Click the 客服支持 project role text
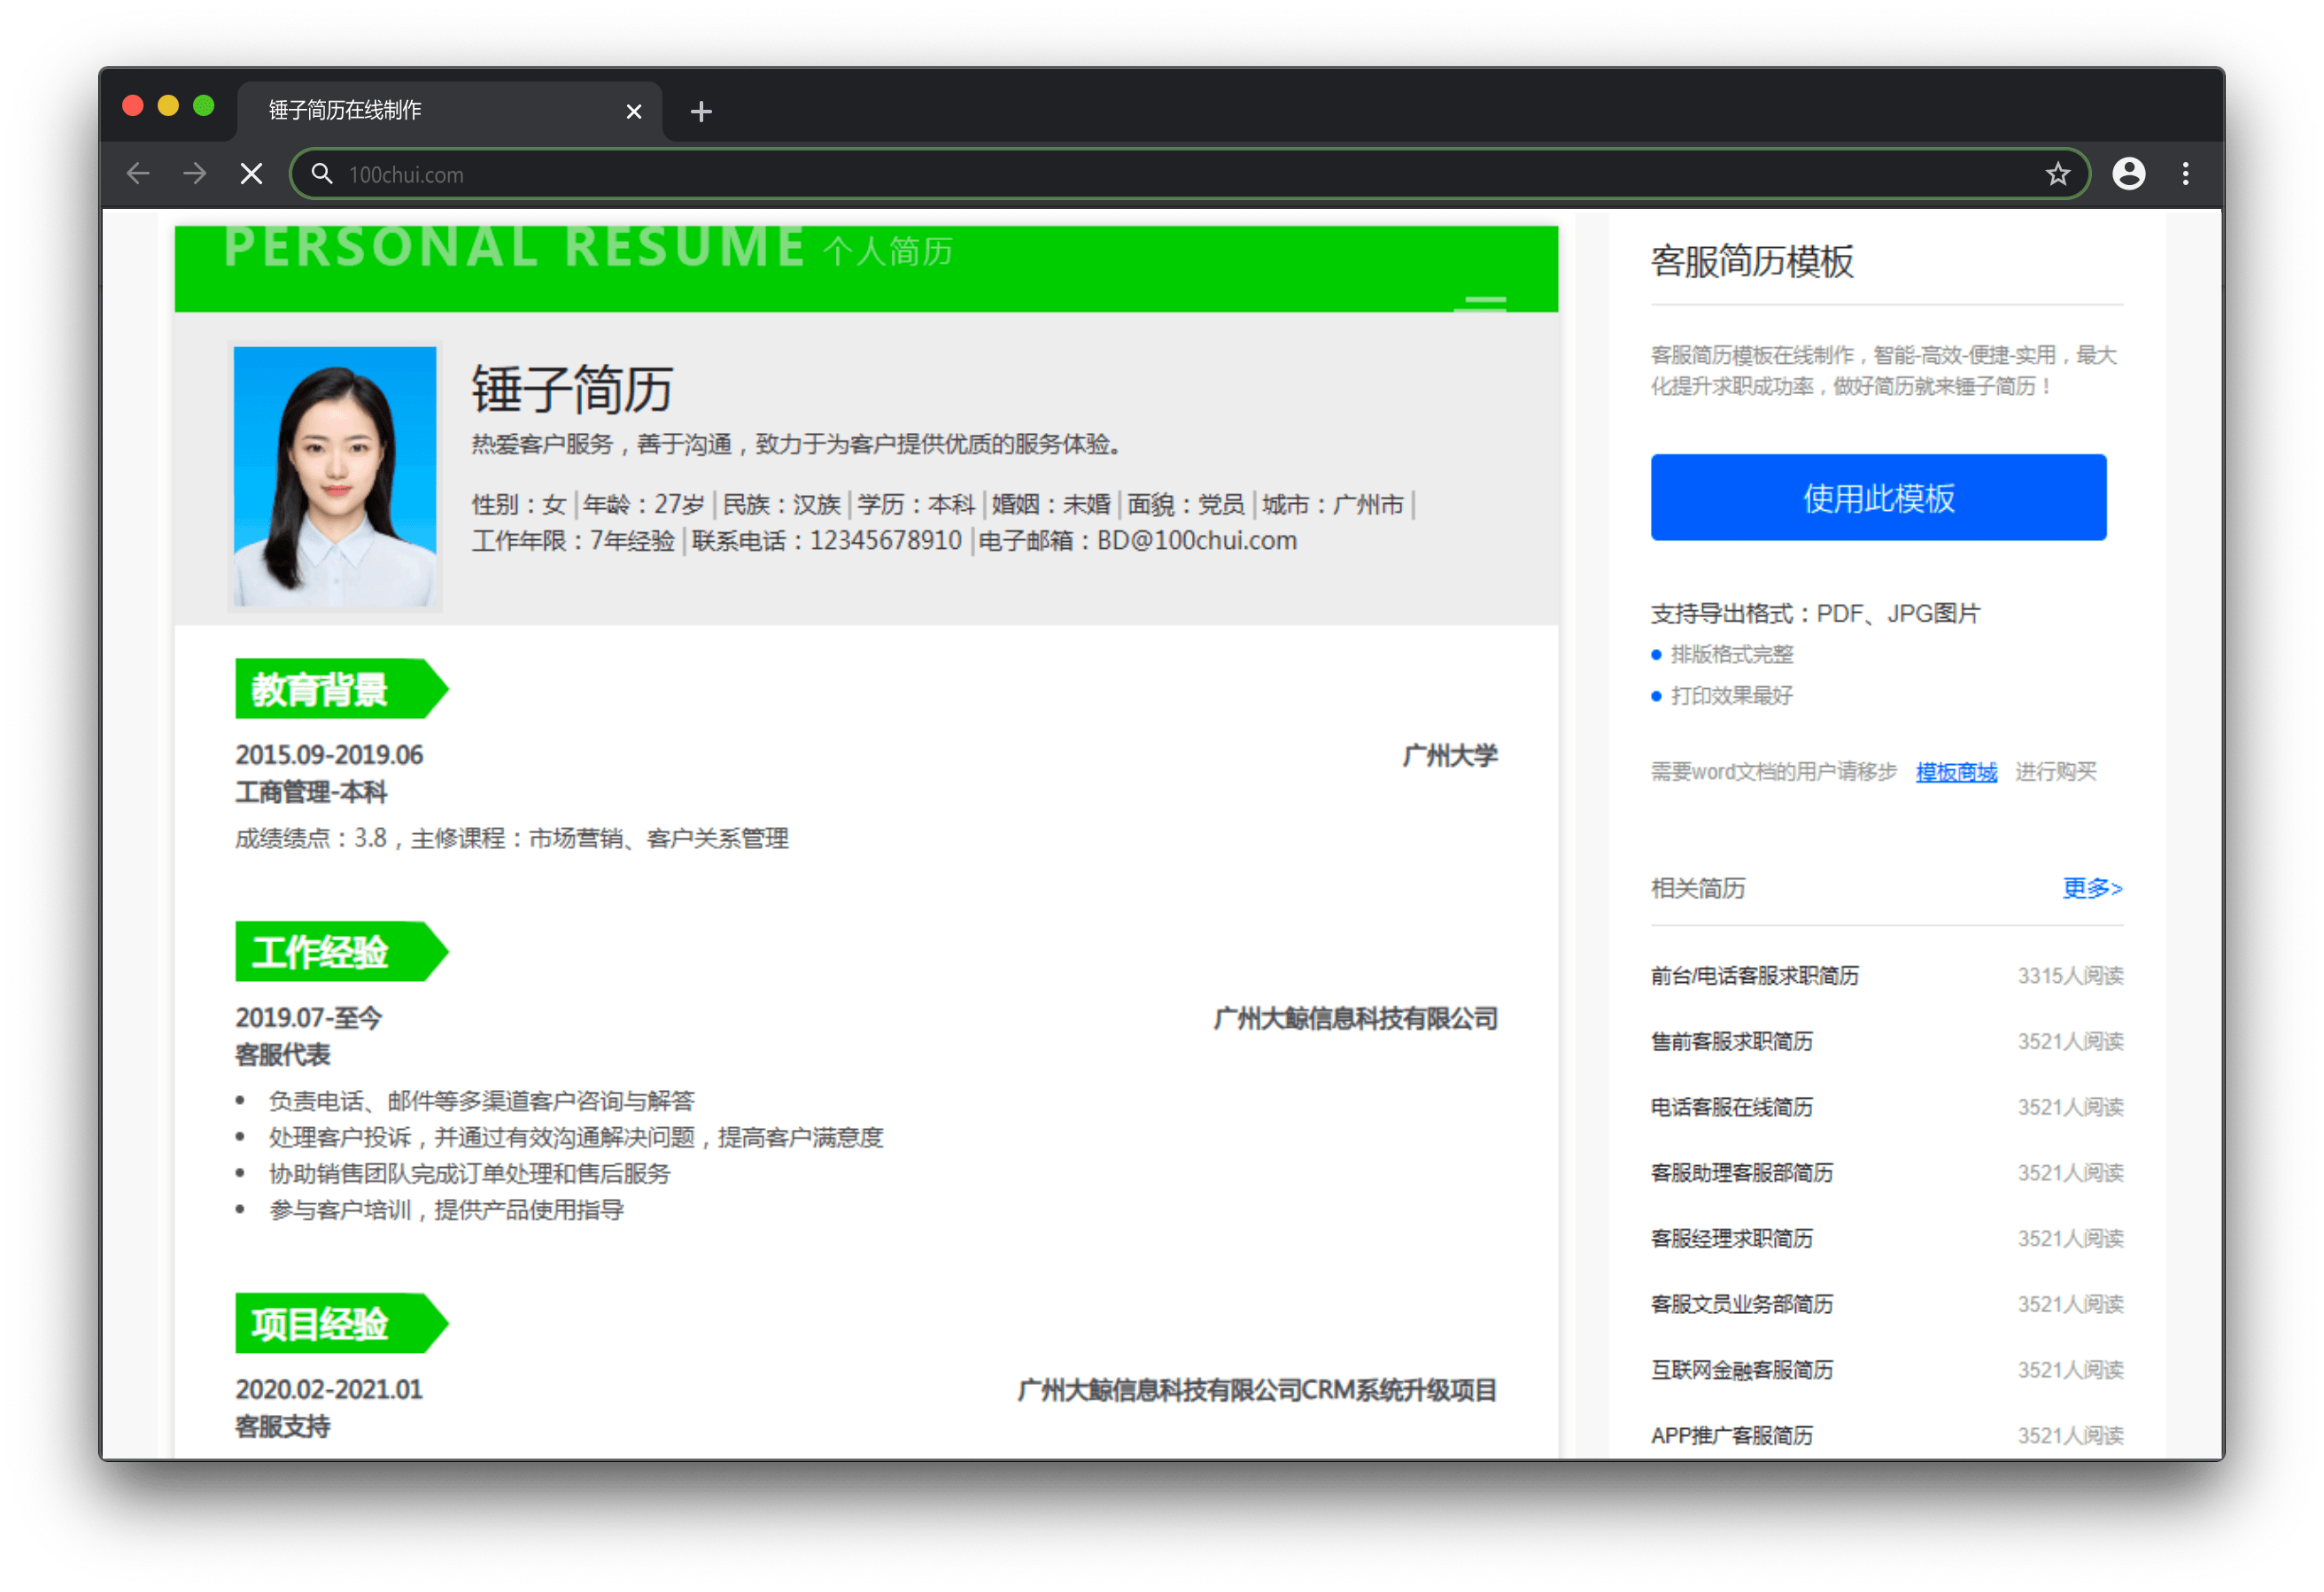Image resolution: width=2324 pixels, height=1592 pixels. coord(283,1427)
